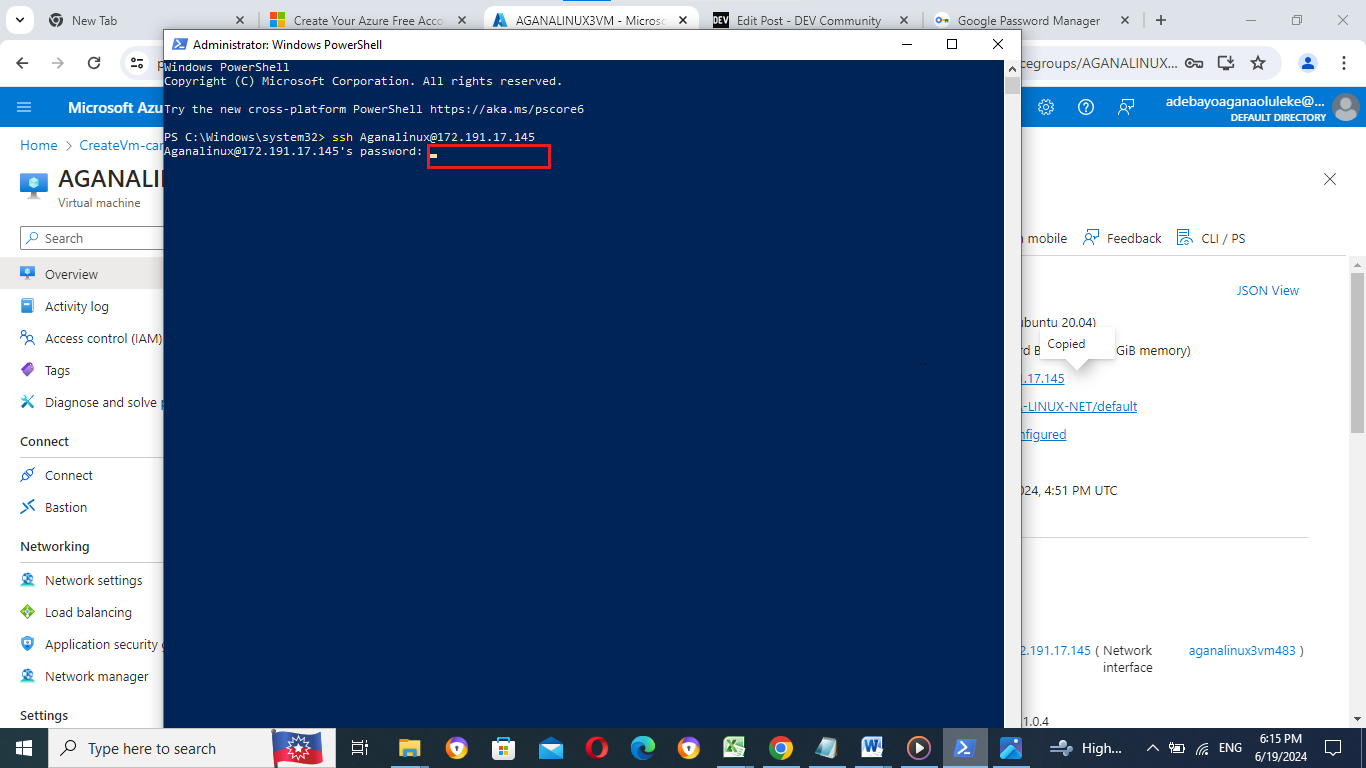Open the Azure portal hamburger menu
1366x768 pixels.
24,107
